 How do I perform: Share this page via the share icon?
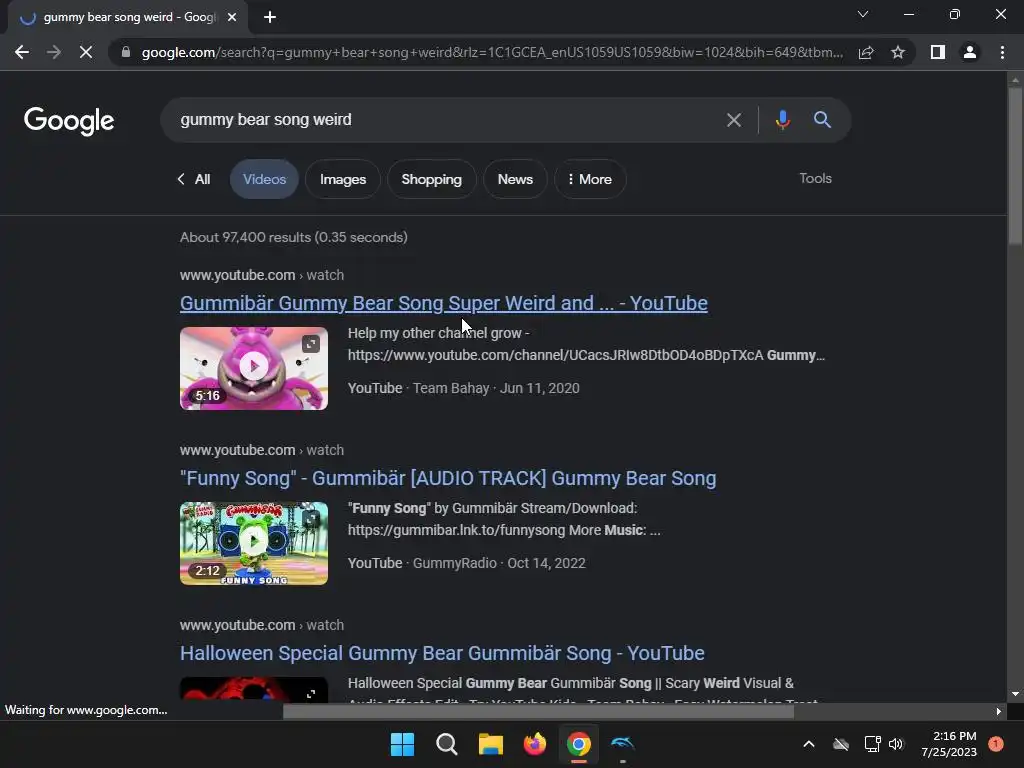866,52
